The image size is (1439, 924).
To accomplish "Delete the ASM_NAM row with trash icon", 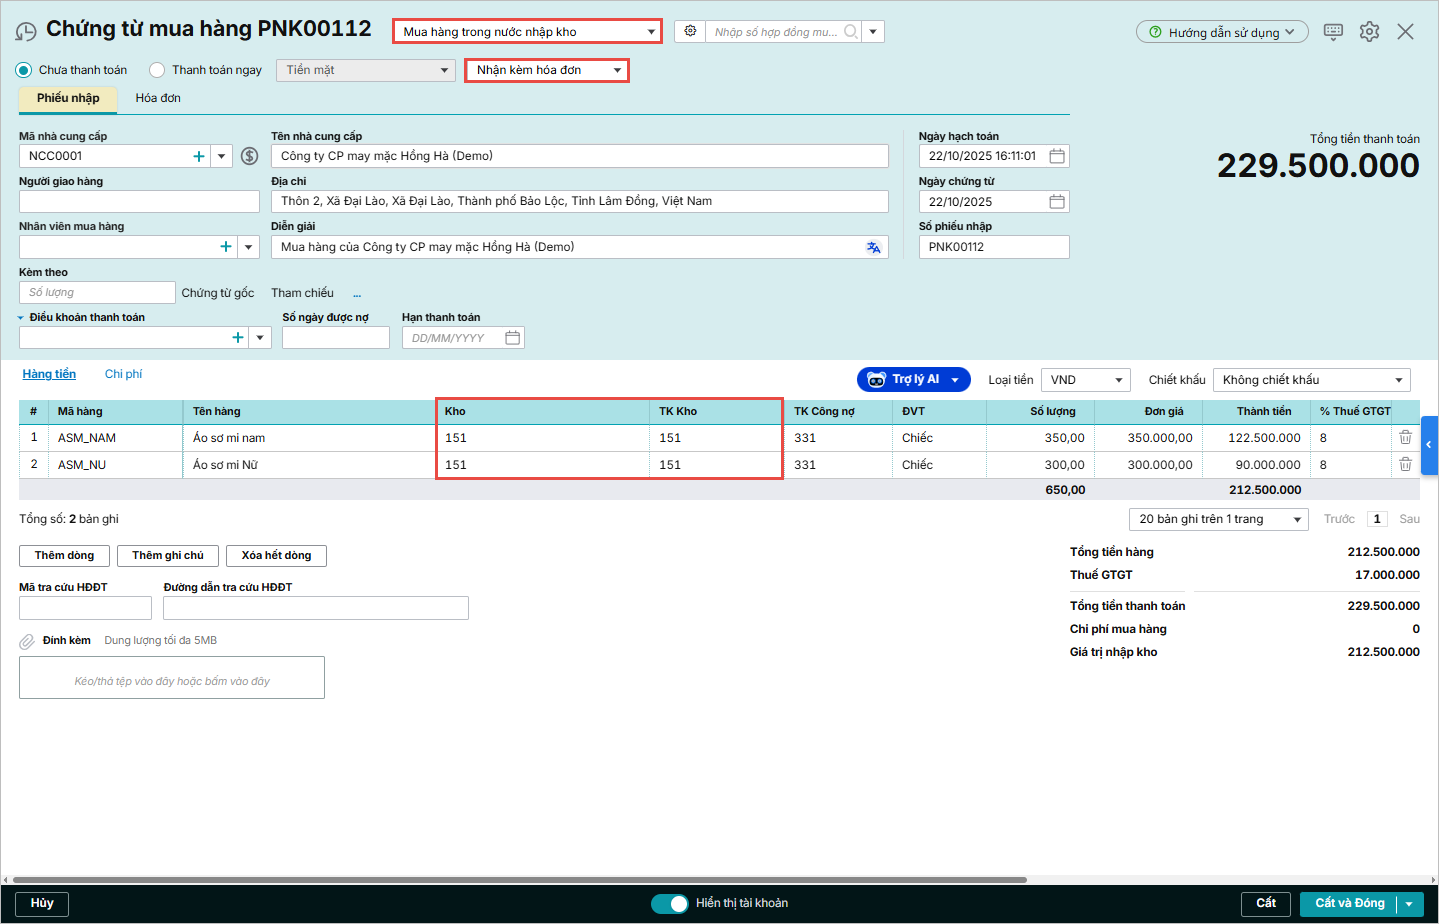I will (1405, 438).
